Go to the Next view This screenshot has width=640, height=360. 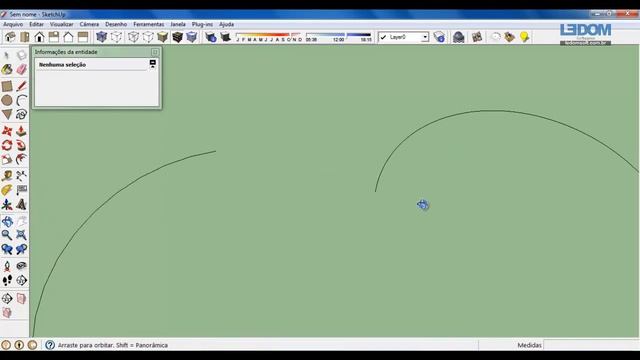(21, 249)
